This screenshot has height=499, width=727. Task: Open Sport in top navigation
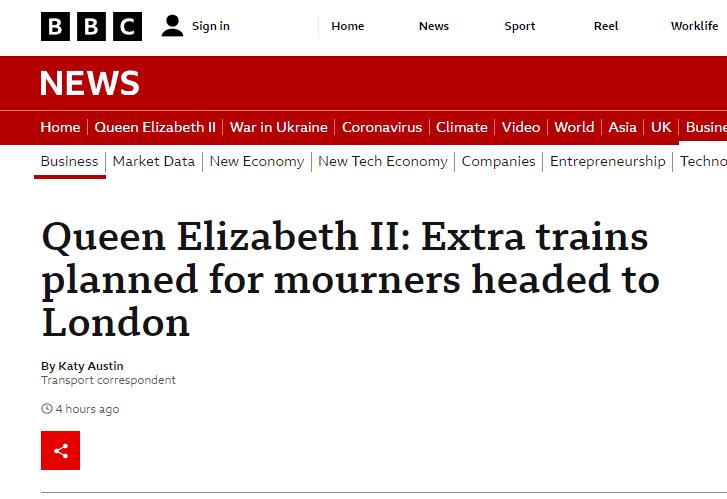tap(520, 26)
